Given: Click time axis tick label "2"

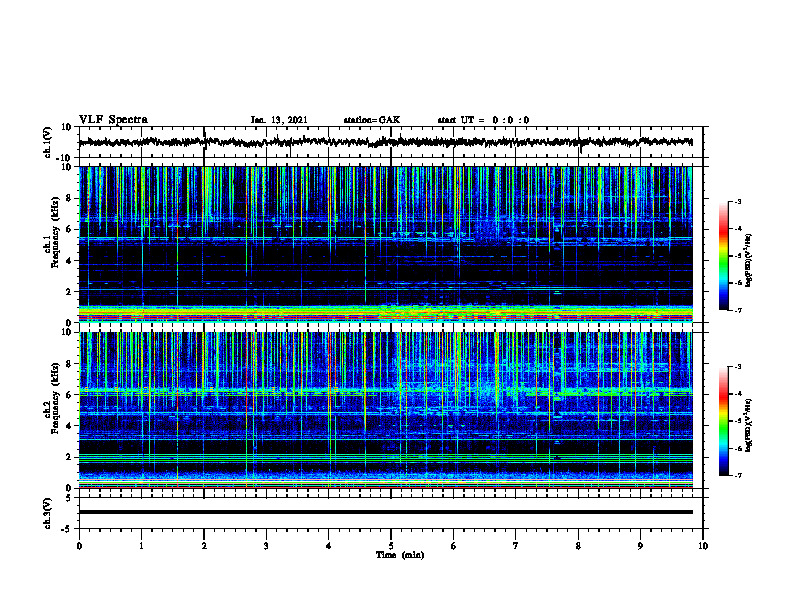Looking at the screenshot, I should pos(204,546).
